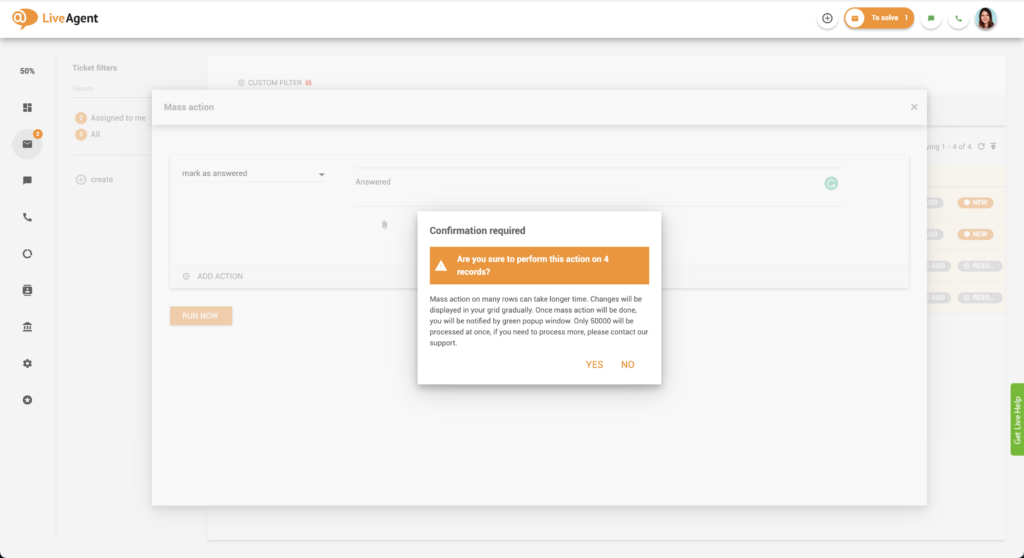
Task: Open the Knowledge base building icon
Action: point(27,327)
